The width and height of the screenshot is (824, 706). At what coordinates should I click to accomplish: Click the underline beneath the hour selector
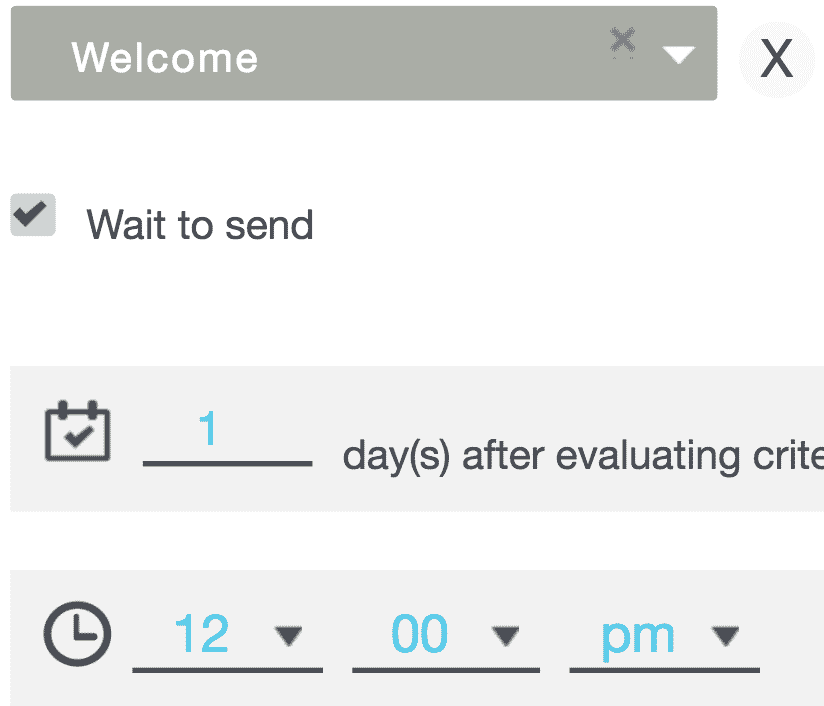pos(227,669)
